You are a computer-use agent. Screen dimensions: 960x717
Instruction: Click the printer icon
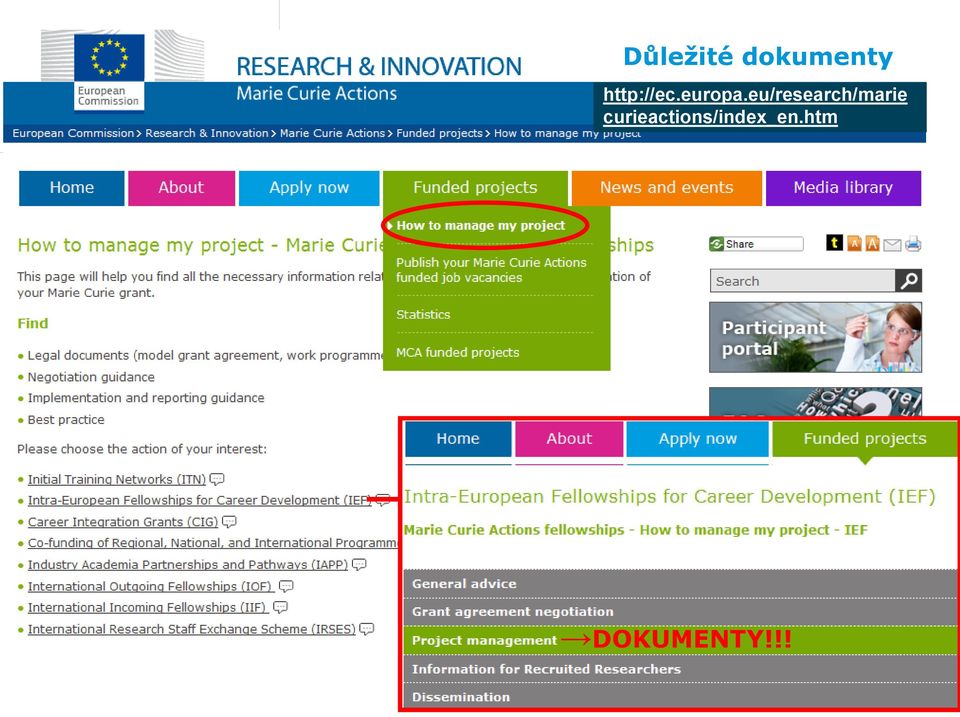coord(913,244)
